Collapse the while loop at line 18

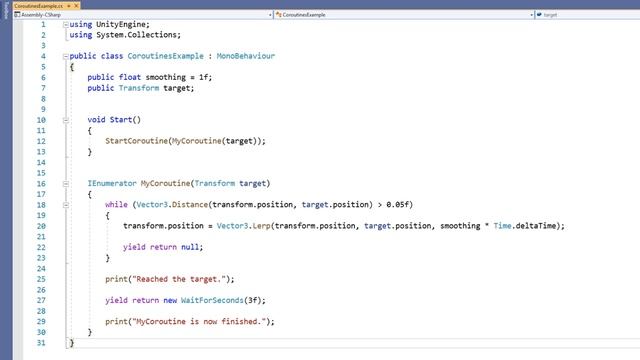[66, 205]
